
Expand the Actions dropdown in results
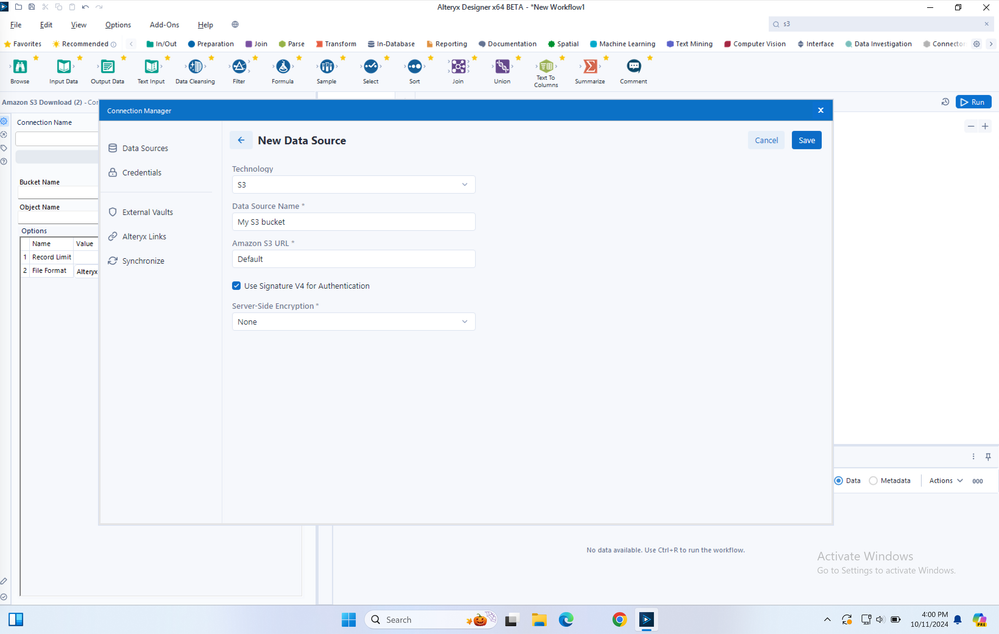pyautogui.click(x=945, y=480)
